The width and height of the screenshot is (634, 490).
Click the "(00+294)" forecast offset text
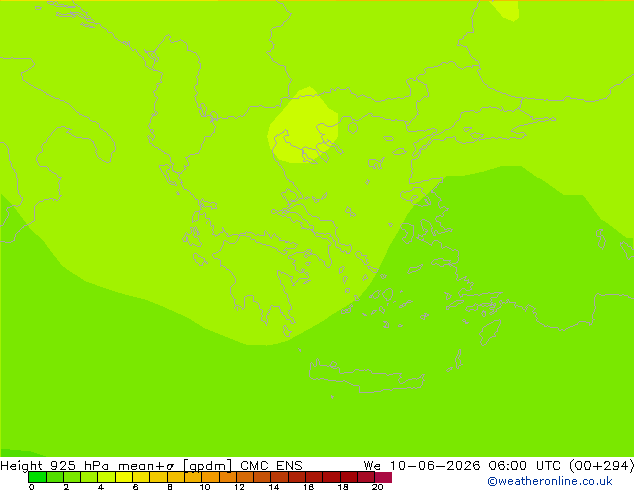click(601, 466)
